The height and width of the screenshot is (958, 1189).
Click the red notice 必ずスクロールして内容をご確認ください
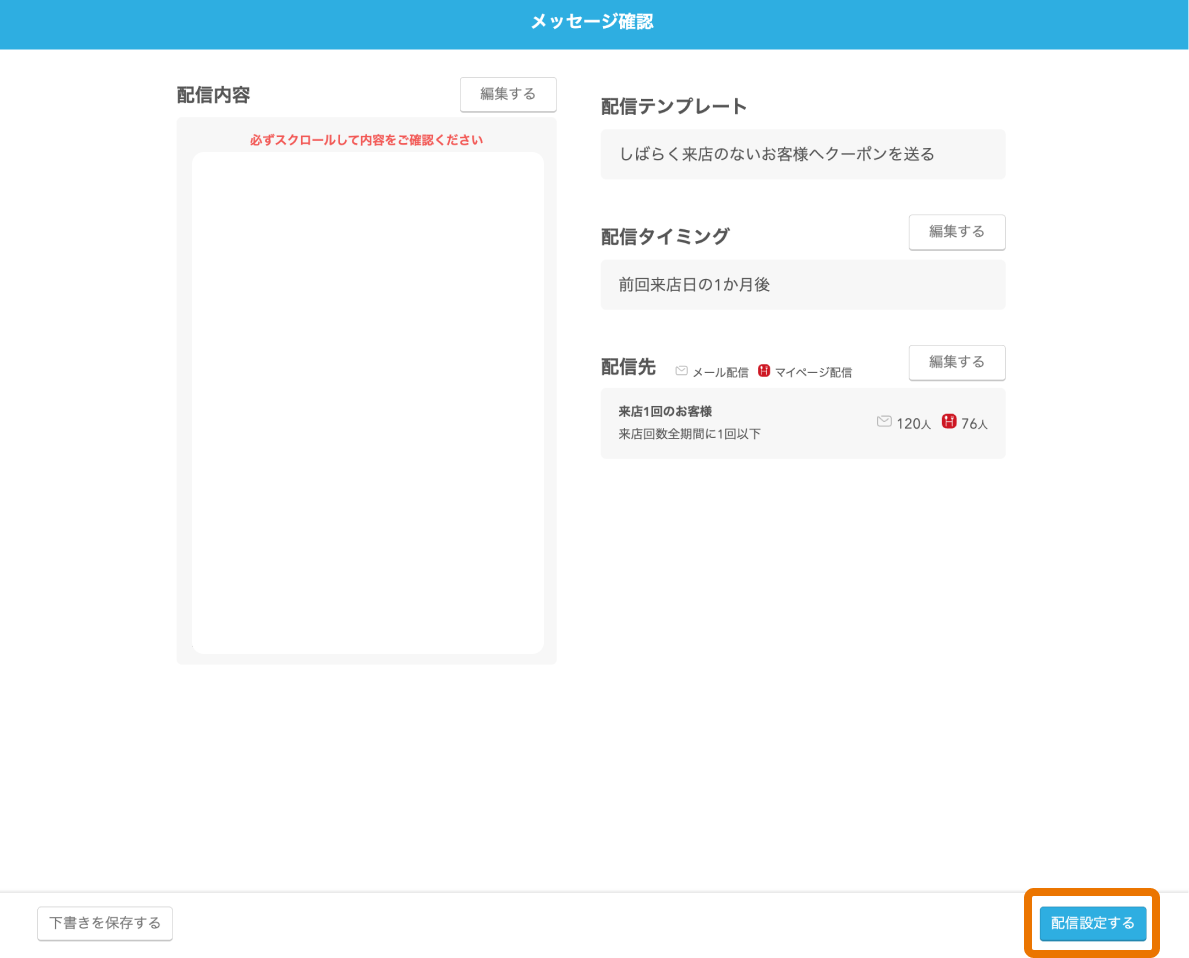366,140
